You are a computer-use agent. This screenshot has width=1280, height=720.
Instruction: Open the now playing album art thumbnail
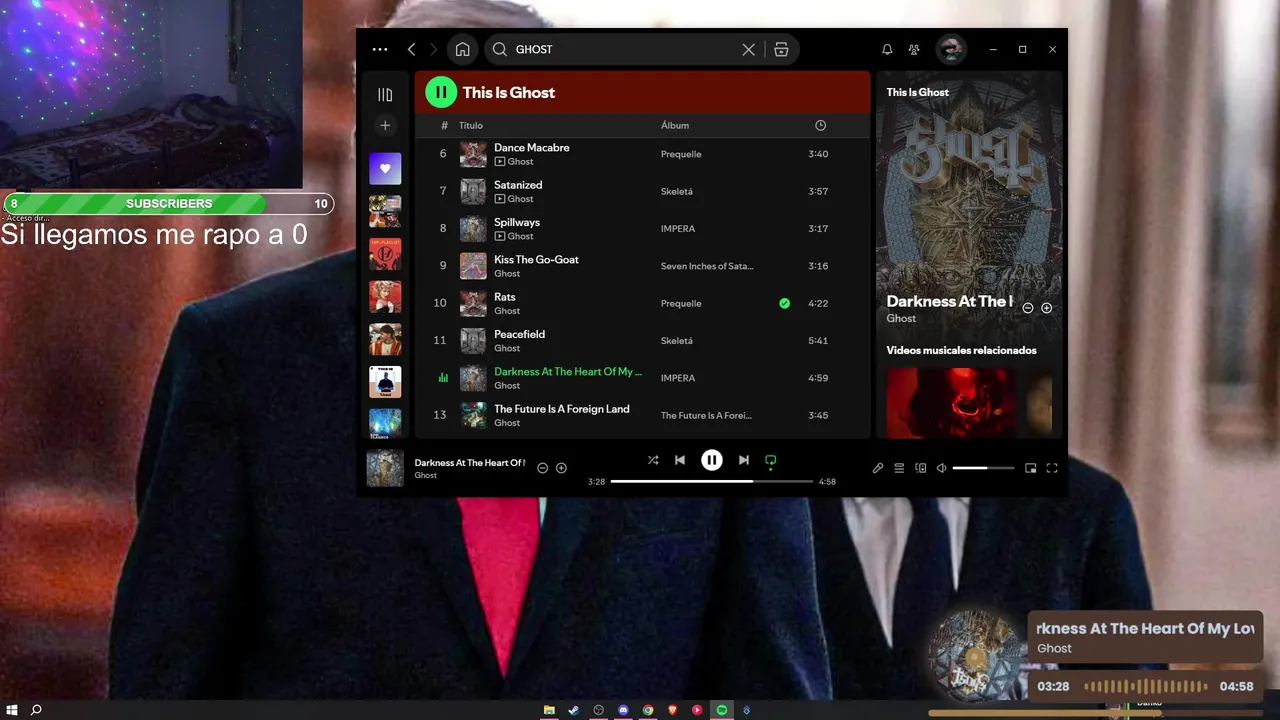pos(385,468)
